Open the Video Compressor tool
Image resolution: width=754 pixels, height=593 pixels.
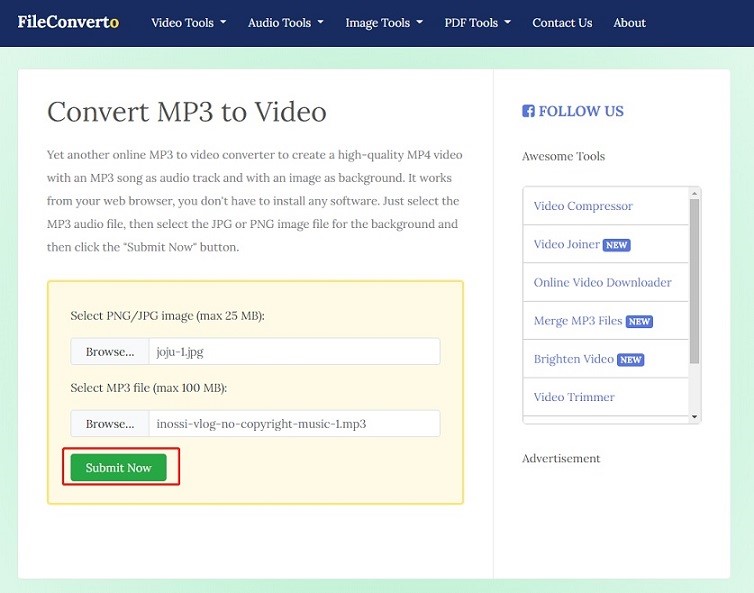tap(583, 206)
